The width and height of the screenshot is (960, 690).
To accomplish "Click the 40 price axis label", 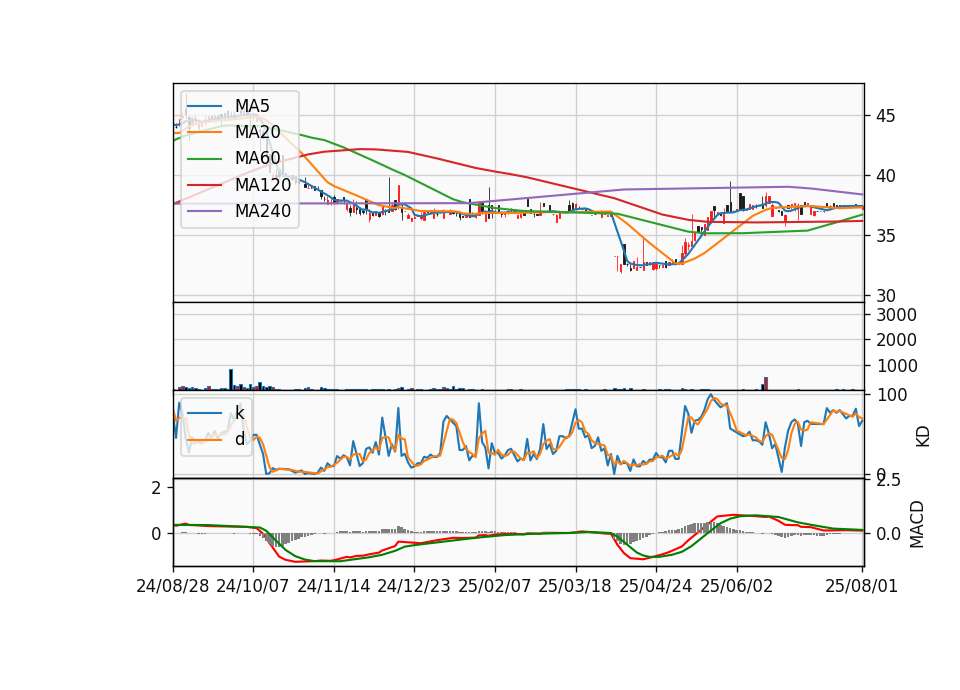I will (885, 176).
